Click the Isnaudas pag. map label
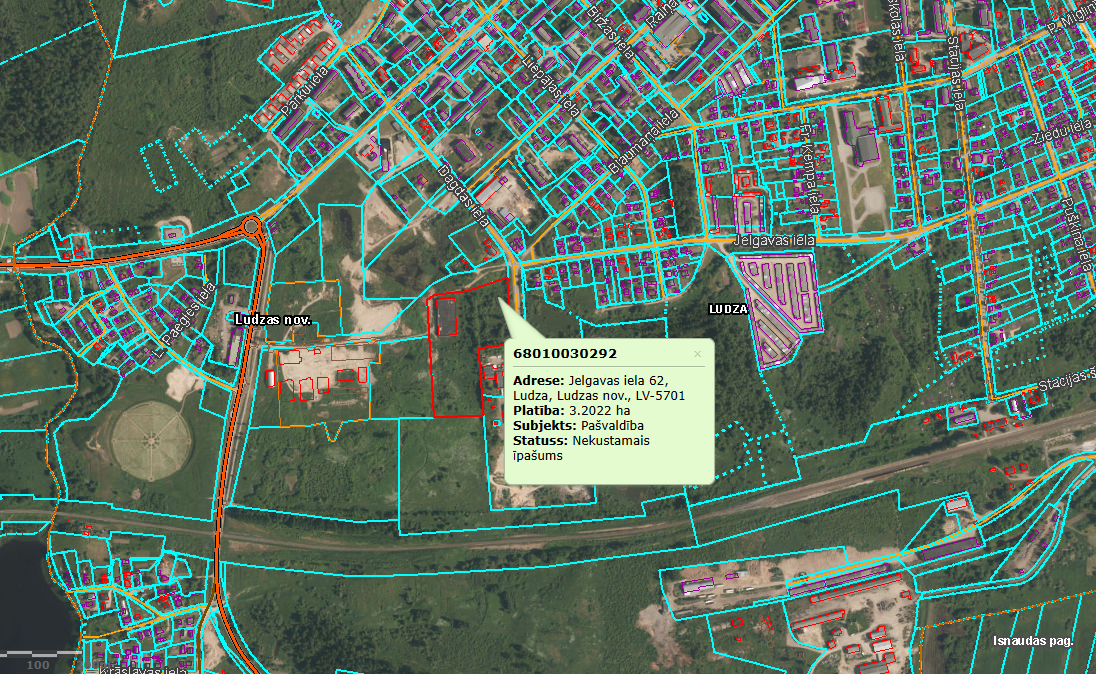 (x=1033, y=641)
